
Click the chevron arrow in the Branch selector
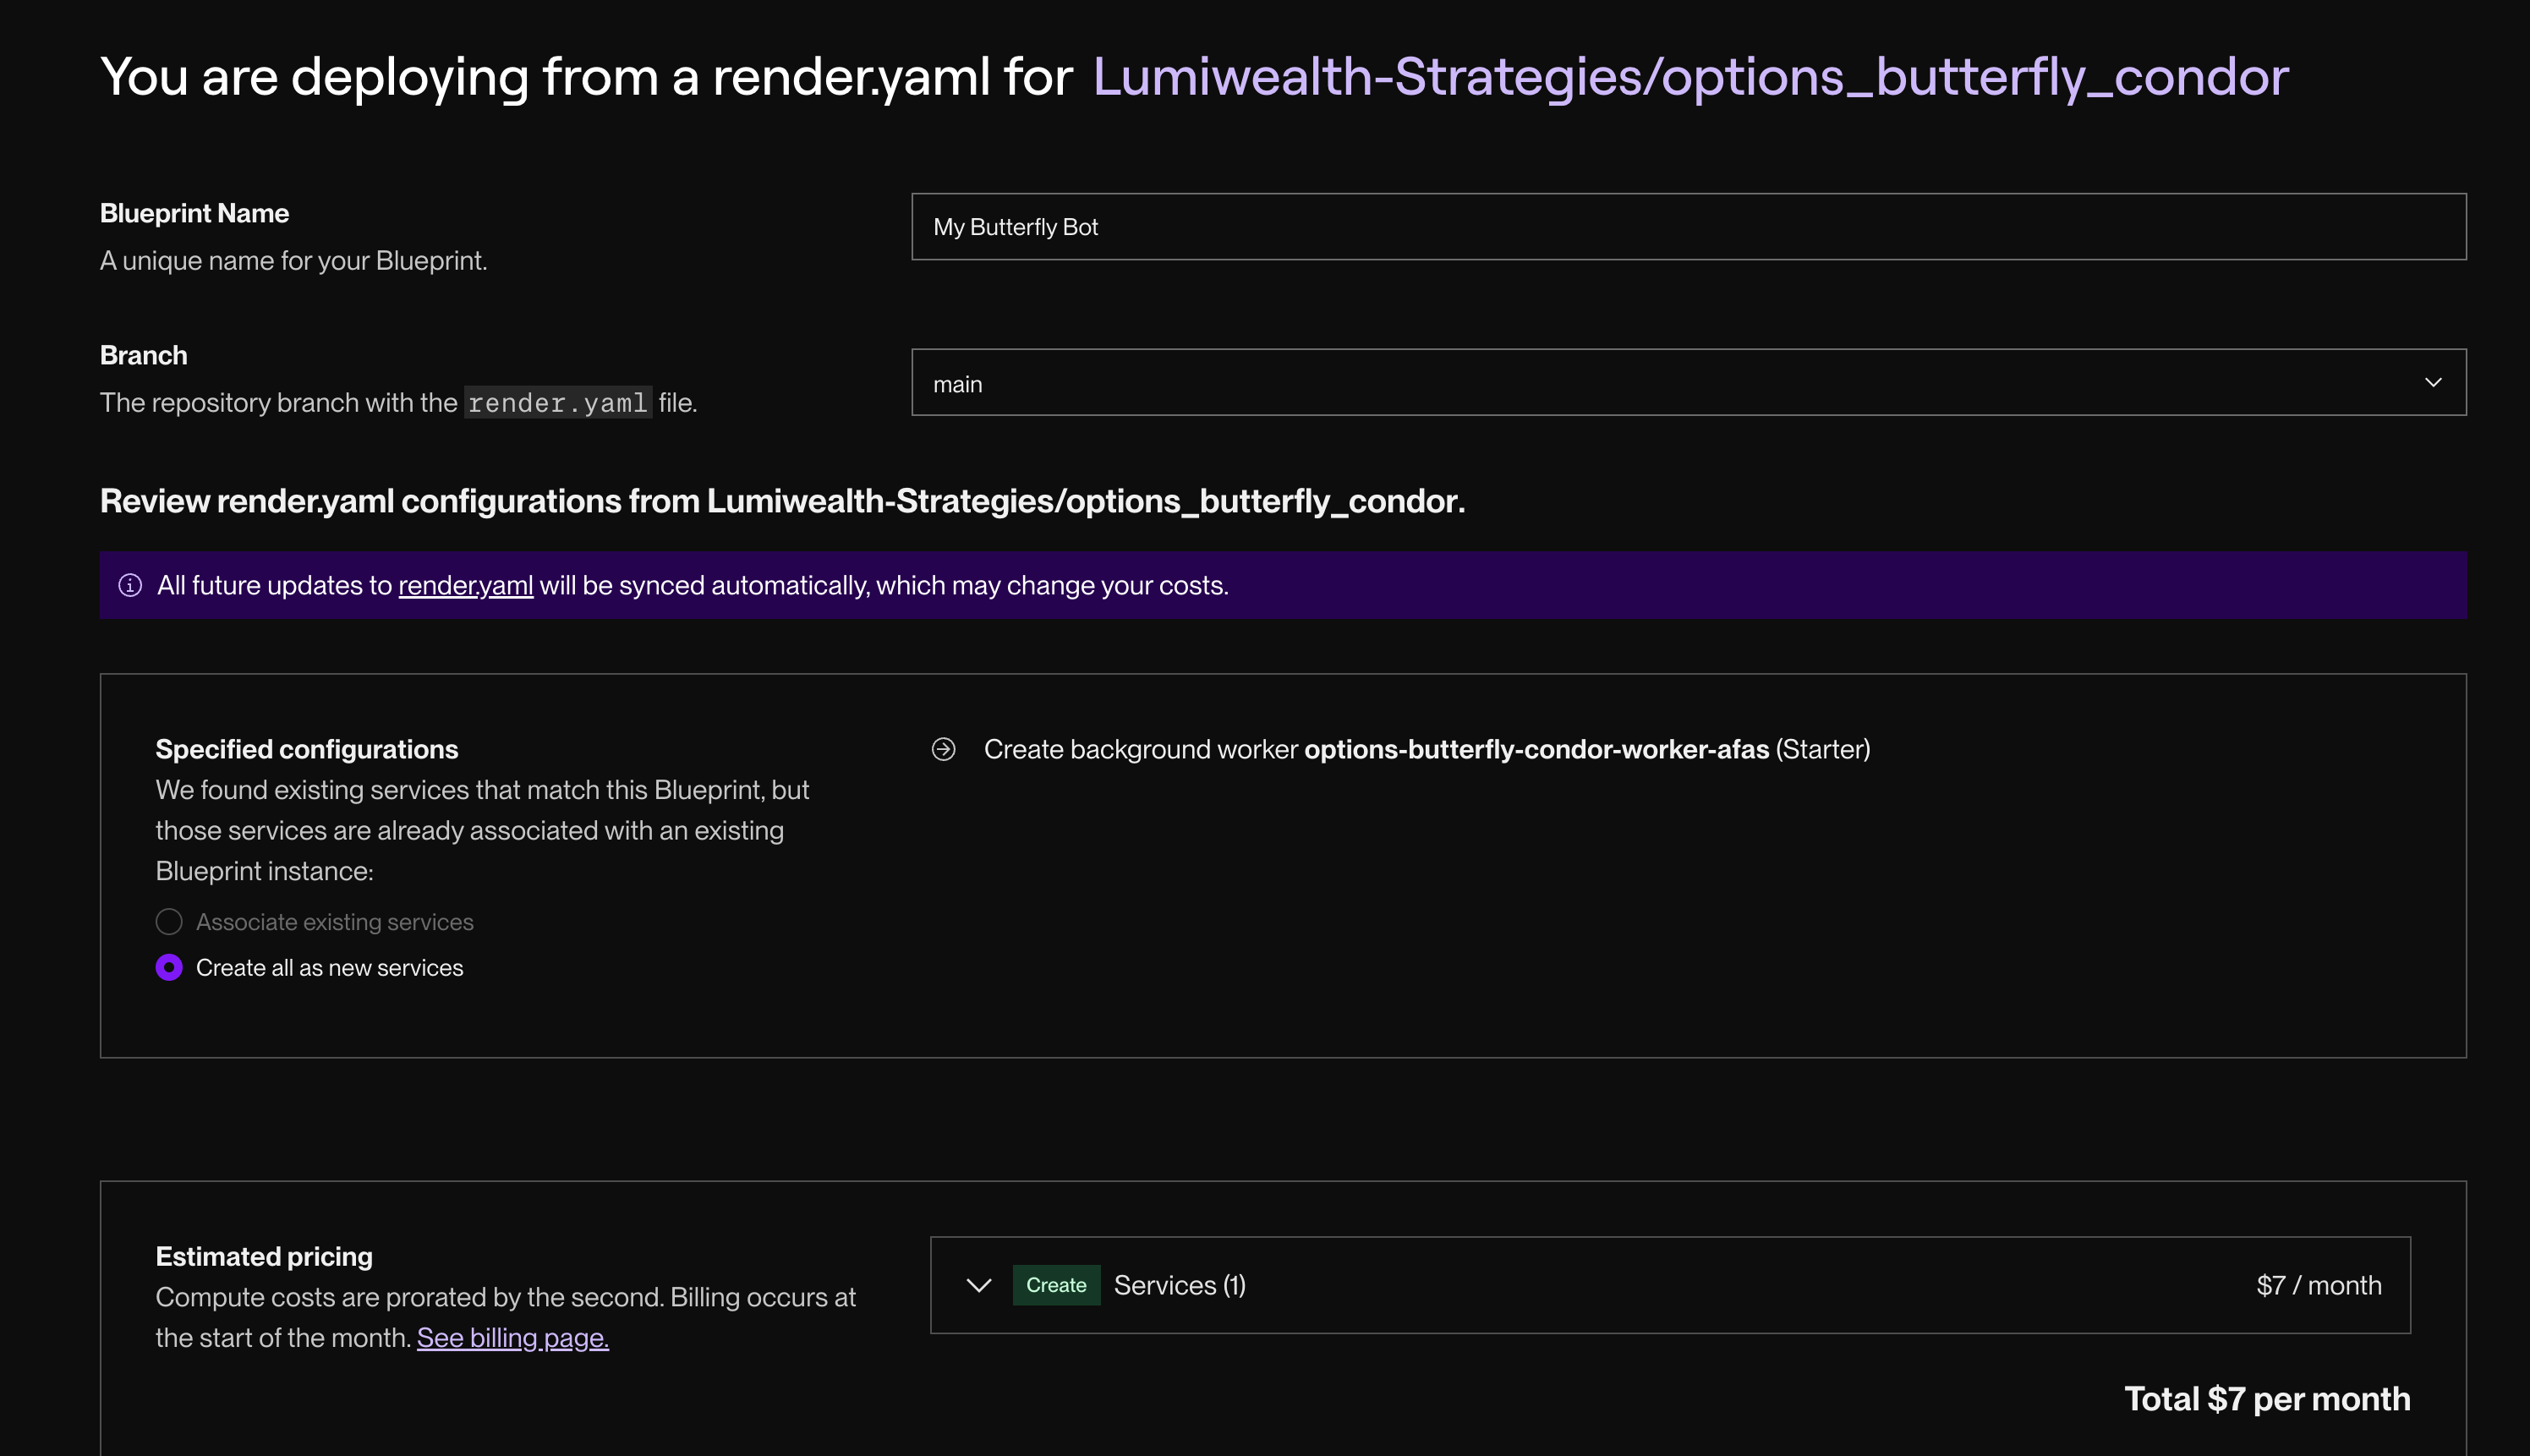[2433, 383]
